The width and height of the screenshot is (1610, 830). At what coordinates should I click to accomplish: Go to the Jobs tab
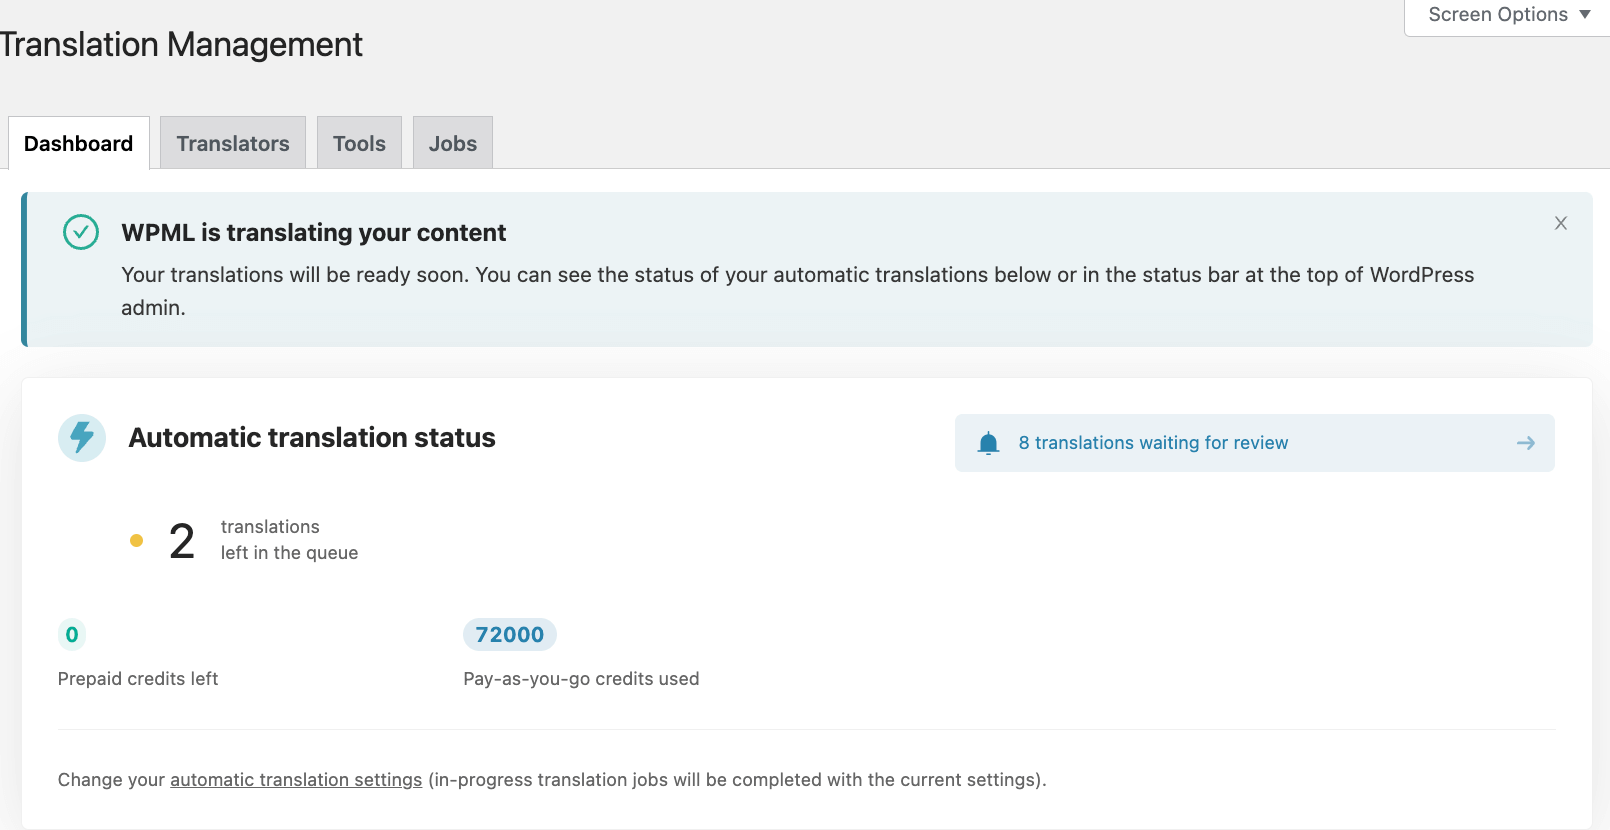[x=453, y=143]
